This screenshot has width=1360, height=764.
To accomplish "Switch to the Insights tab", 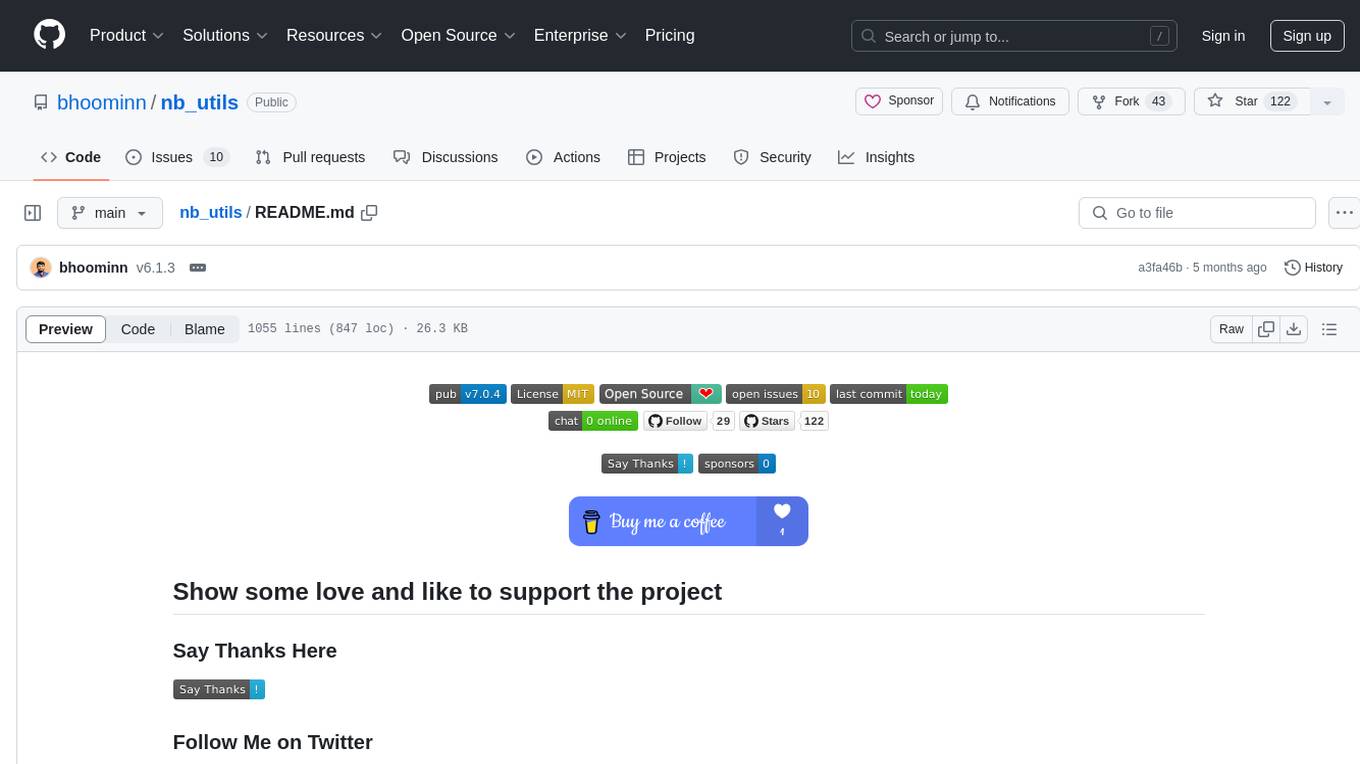I will click(x=877, y=157).
